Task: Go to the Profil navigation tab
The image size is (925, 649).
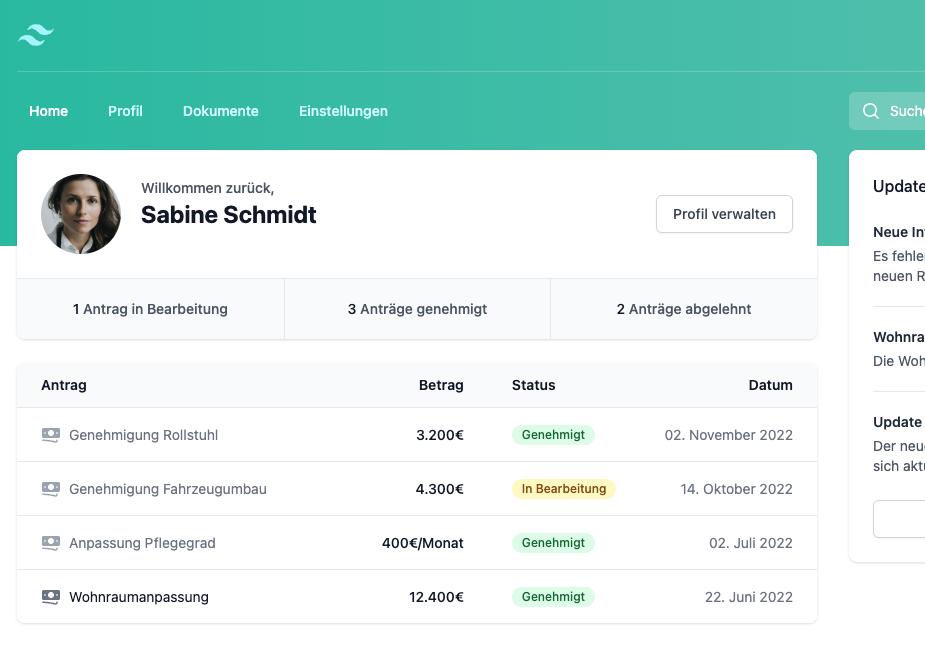Action: point(125,111)
